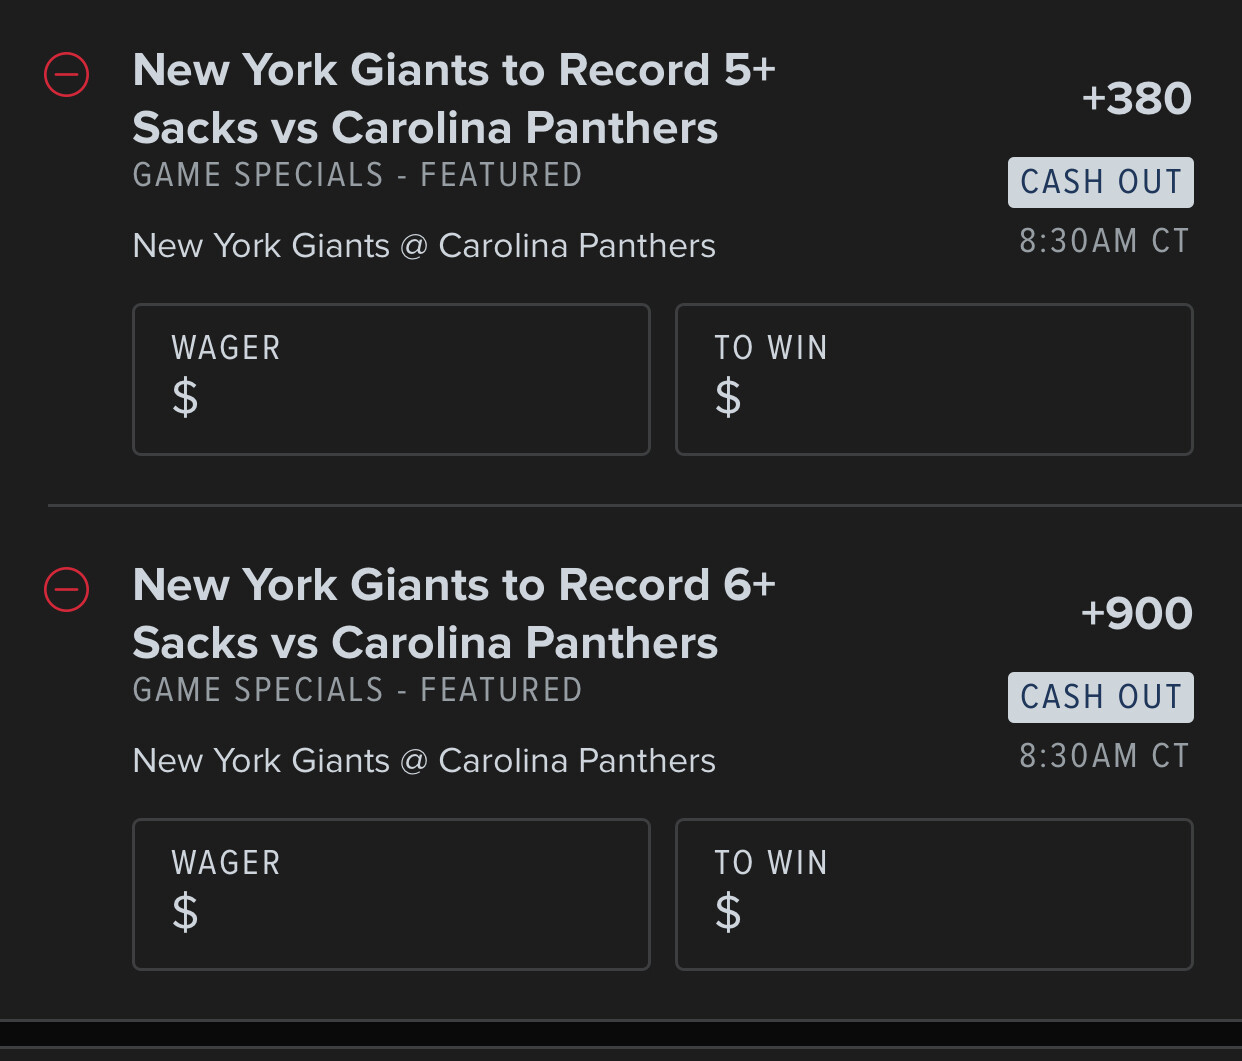
Task: Focus the To Win field for 5+ Sacks
Action: (x=934, y=380)
